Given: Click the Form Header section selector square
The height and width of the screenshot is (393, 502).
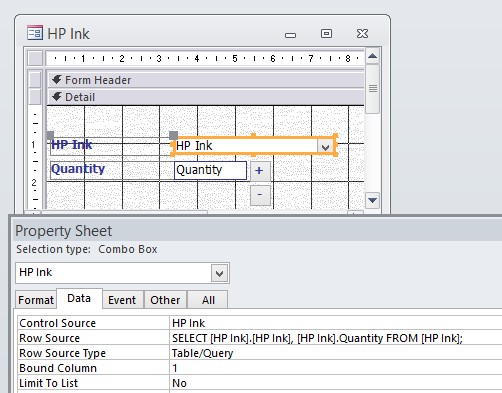Looking at the screenshot, I should click(35, 80).
